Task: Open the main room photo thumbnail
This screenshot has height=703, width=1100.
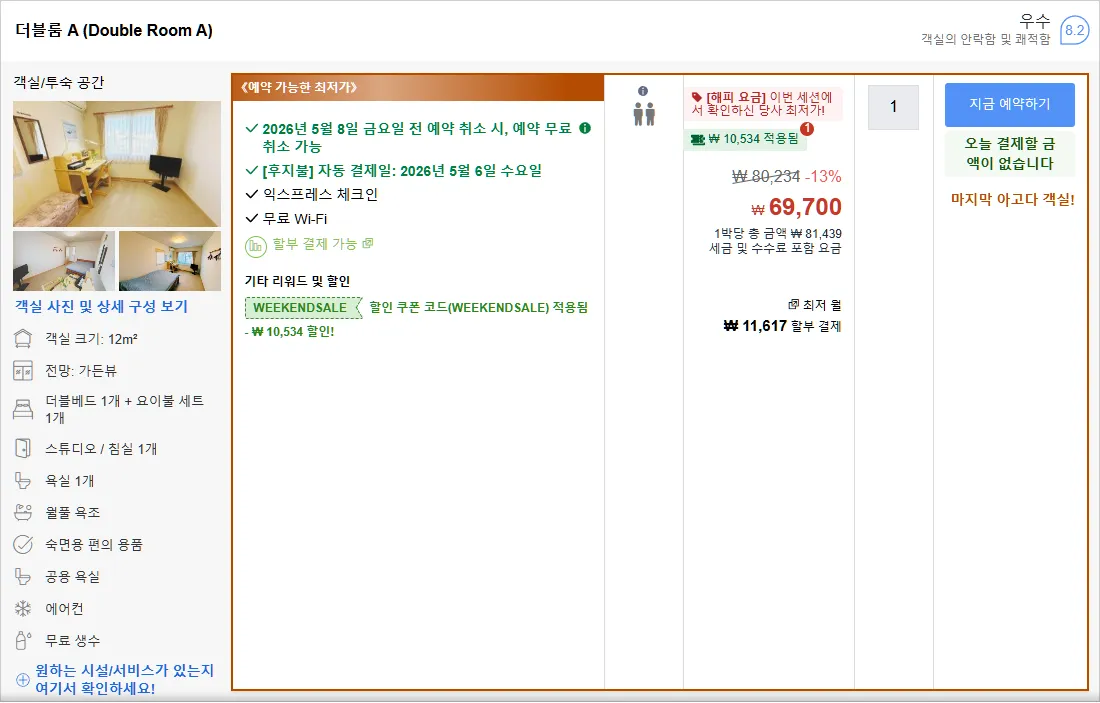Action: point(116,163)
